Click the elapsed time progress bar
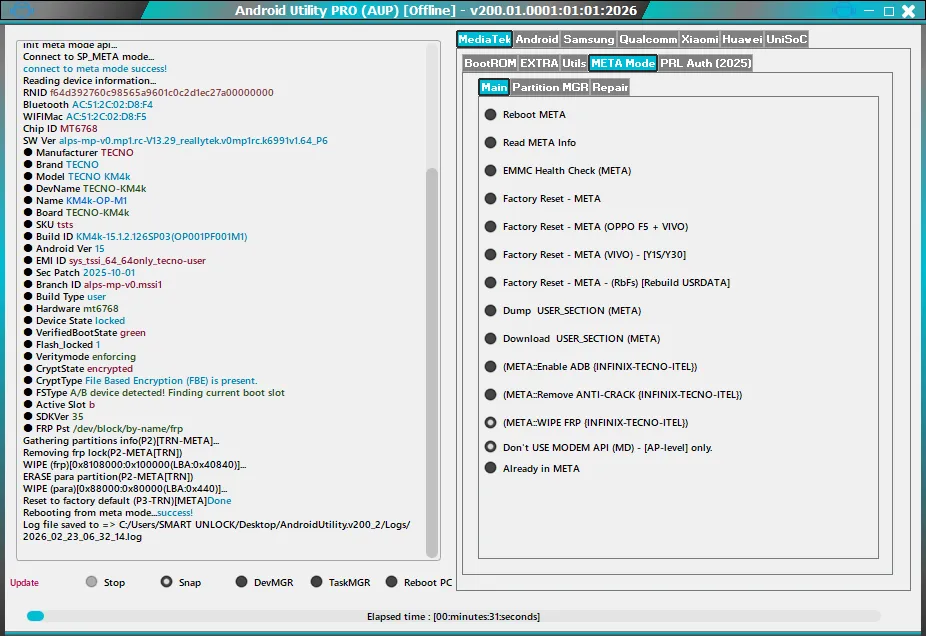This screenshot has width=926, height=636. pos(455,617)
